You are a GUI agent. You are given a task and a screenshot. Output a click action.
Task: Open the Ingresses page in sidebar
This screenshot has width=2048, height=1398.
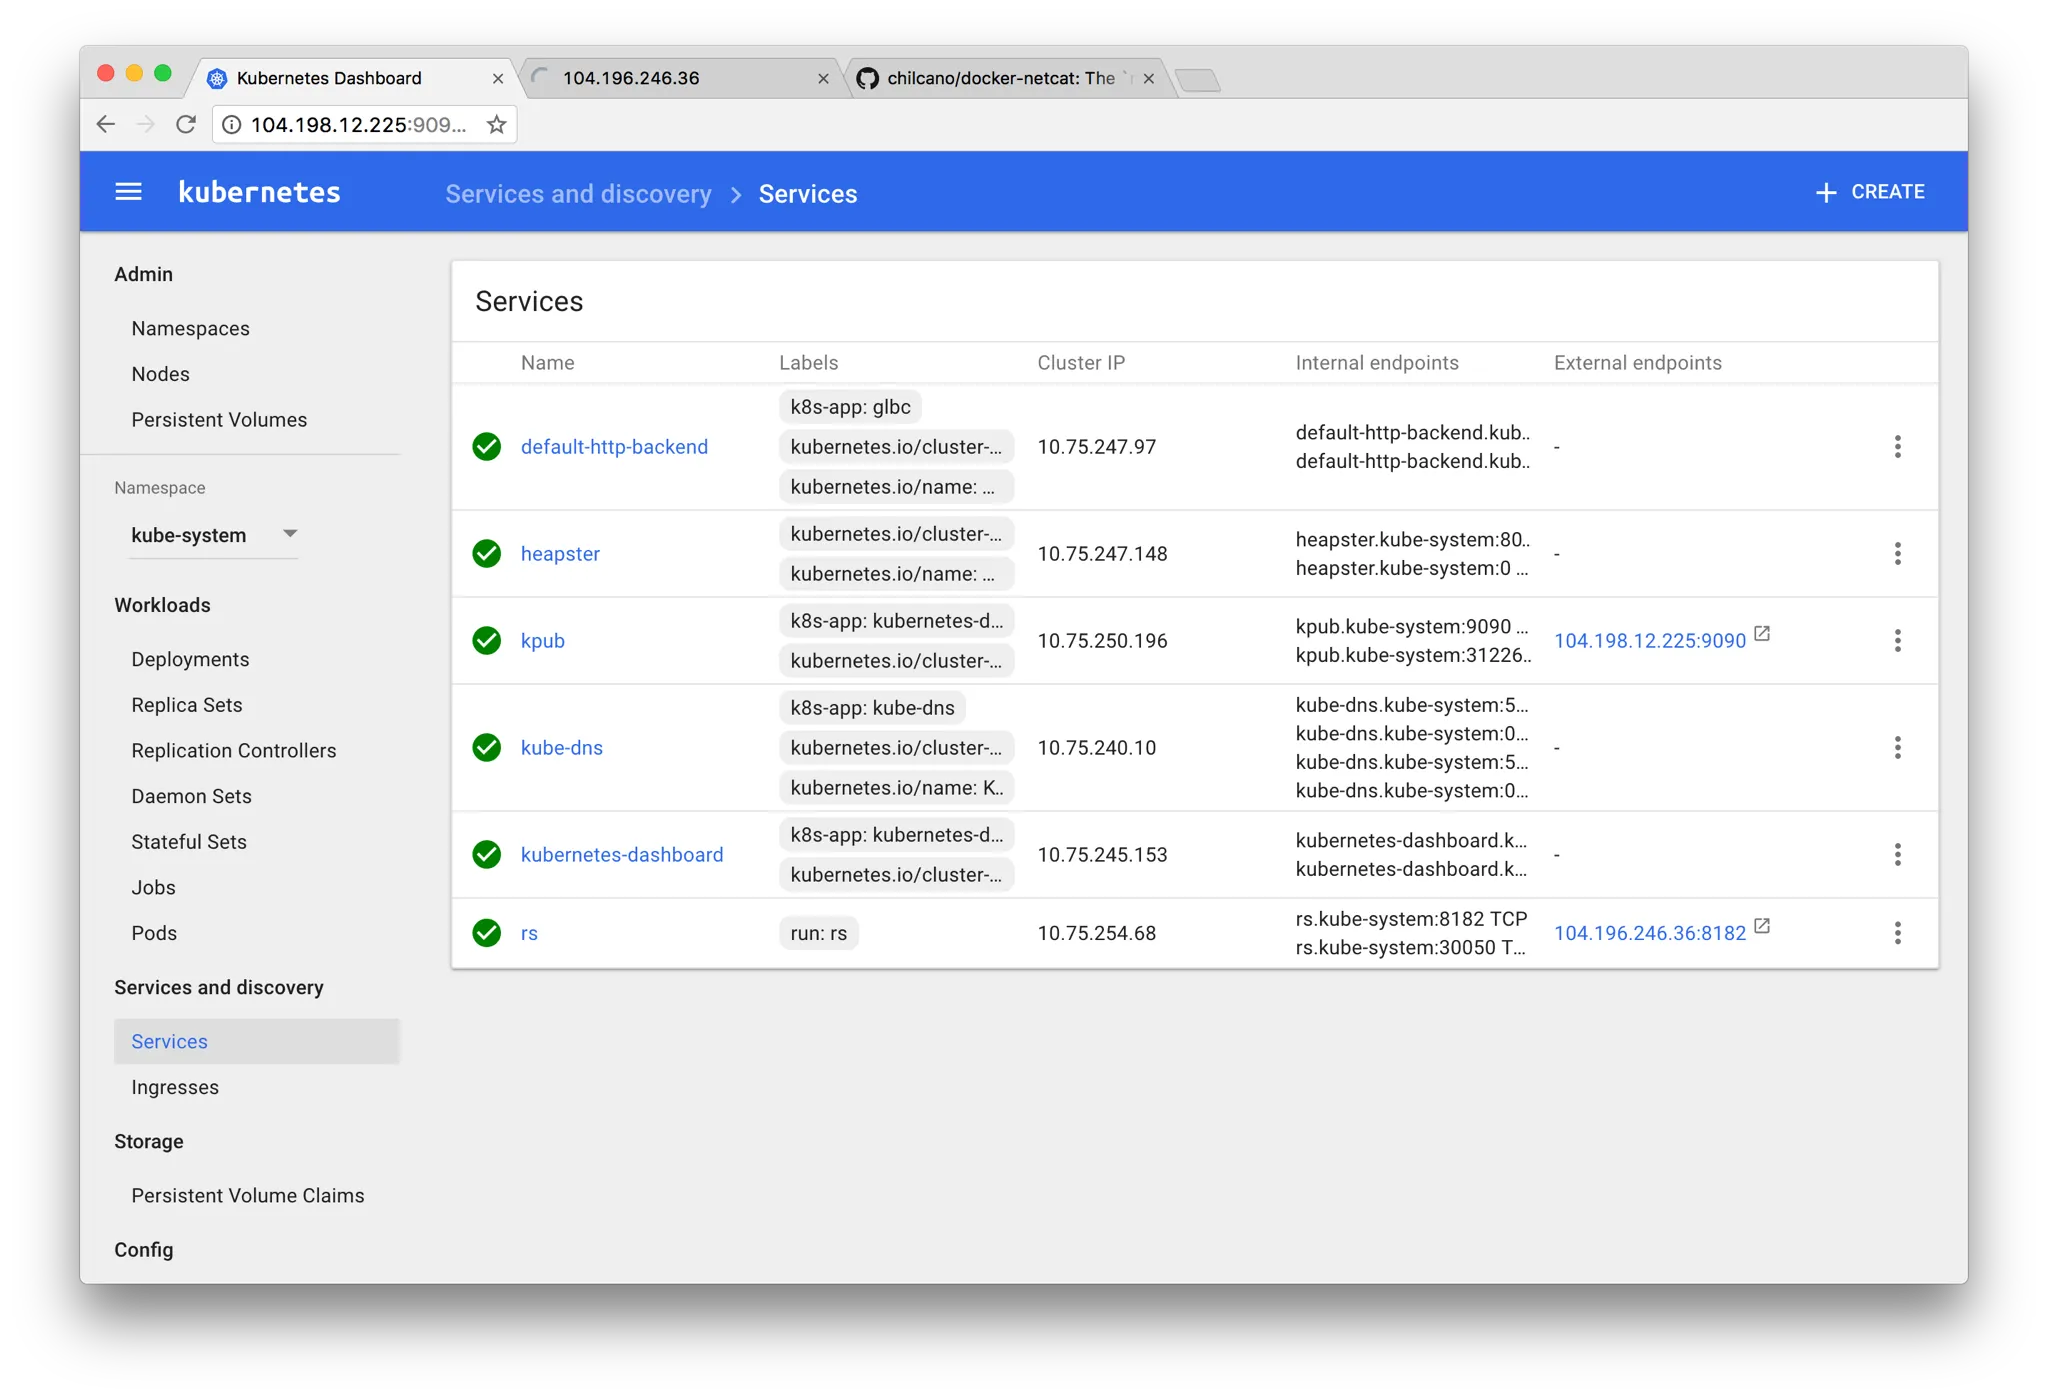coord(175,1087)
